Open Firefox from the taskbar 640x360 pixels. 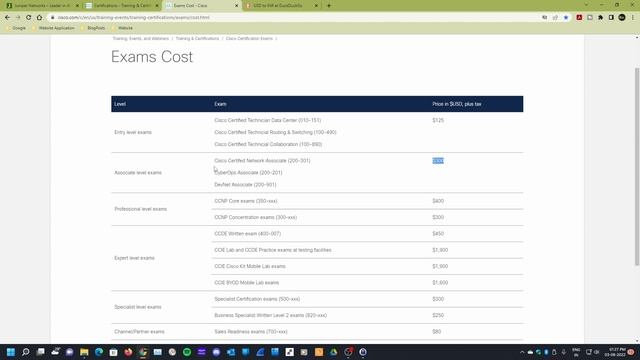[128, 352]
